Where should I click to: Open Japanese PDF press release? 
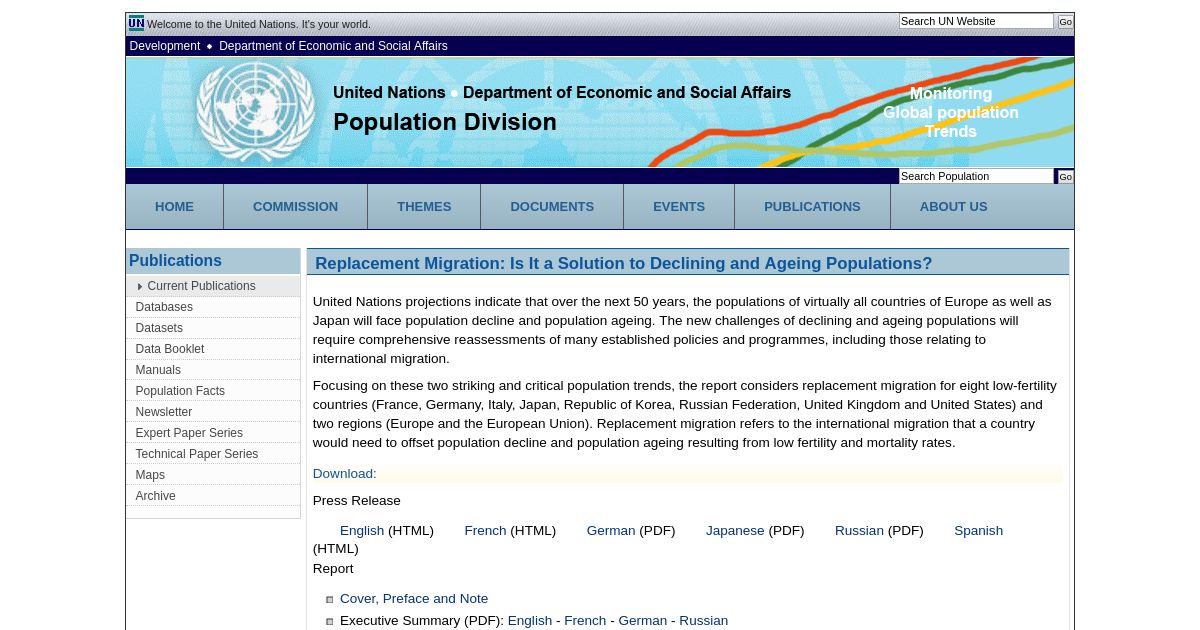pos(735,531)
